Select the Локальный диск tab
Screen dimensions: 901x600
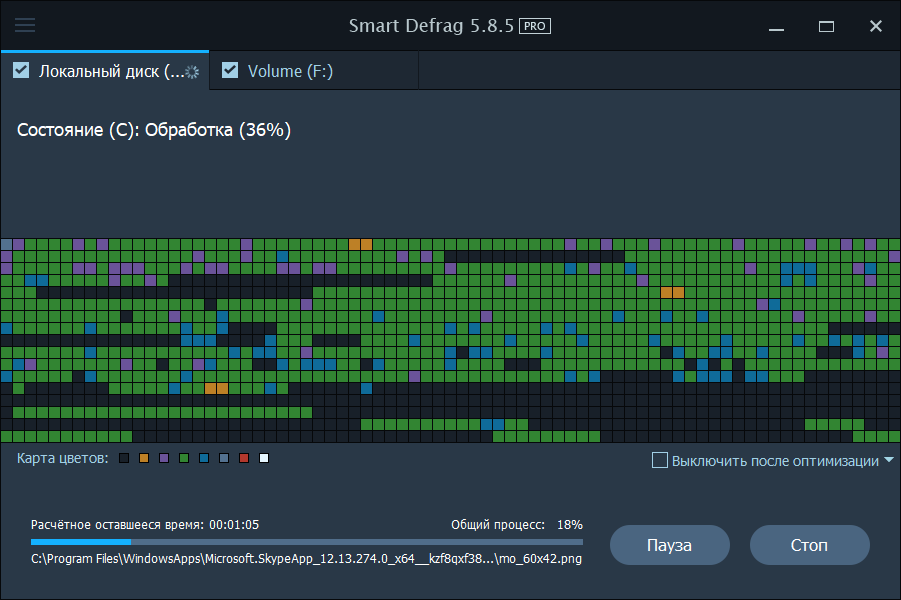[105, 71]
